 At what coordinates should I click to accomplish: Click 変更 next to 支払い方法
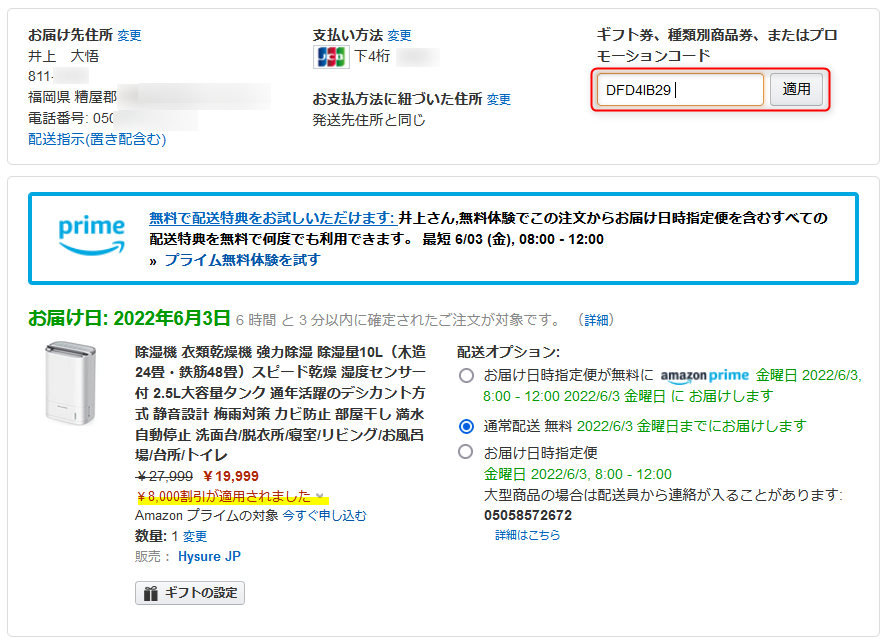(x=399, y=36)
